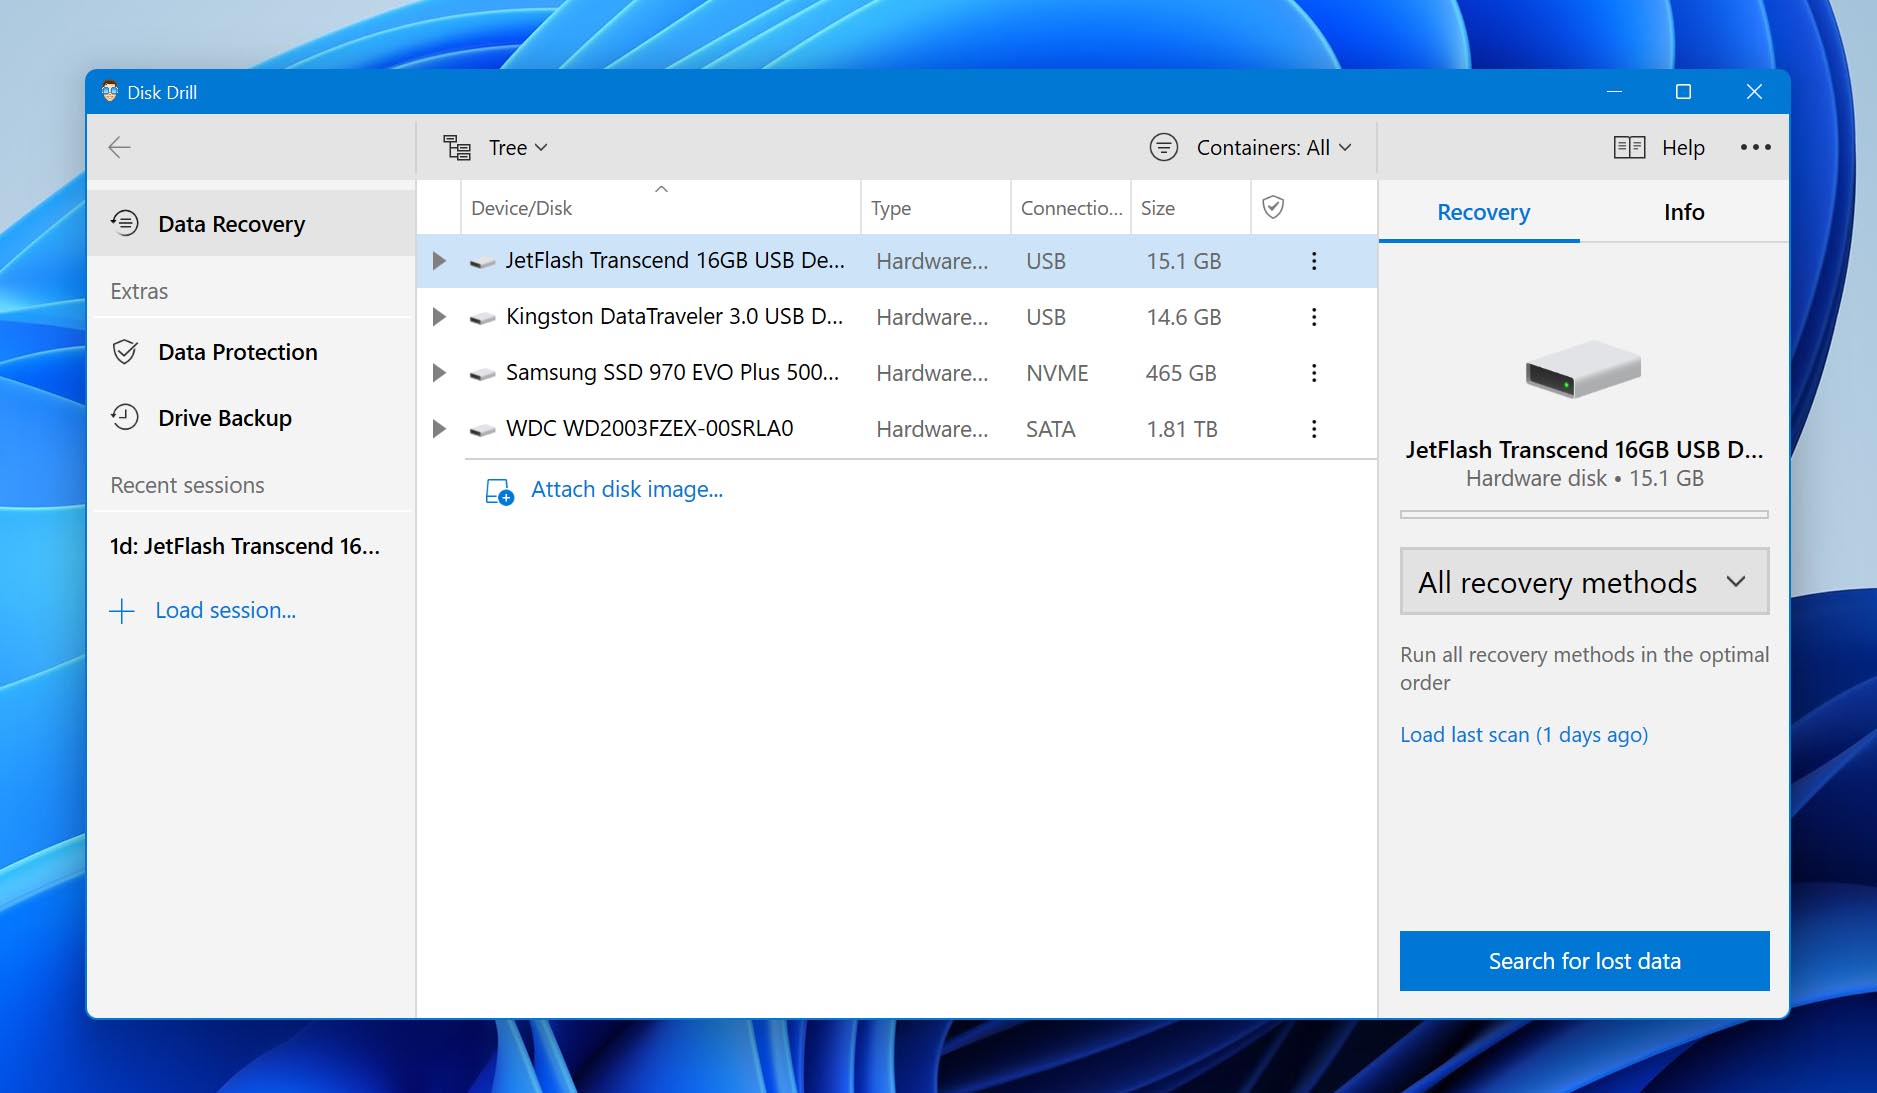Select WDC WD2003FZEX-00SRLA0 row

pos(897,429)
